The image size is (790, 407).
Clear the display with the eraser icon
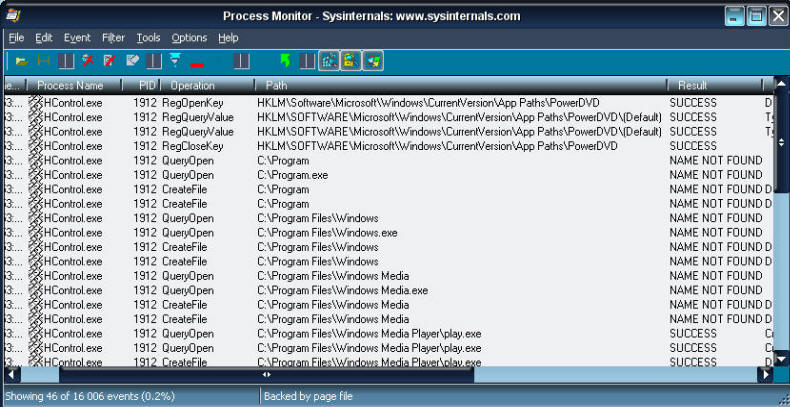pos(132,62)
